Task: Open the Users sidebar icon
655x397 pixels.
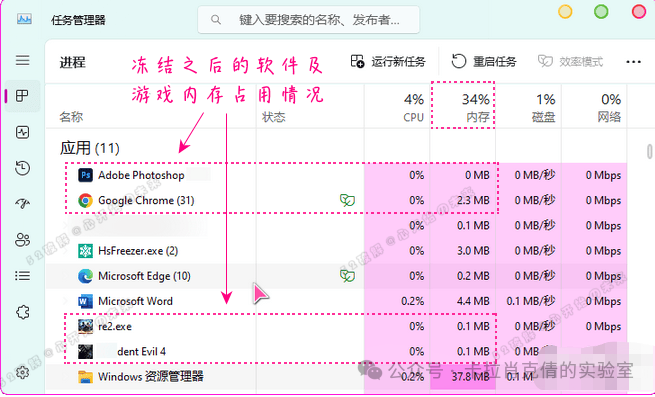Action: [23, 239]
